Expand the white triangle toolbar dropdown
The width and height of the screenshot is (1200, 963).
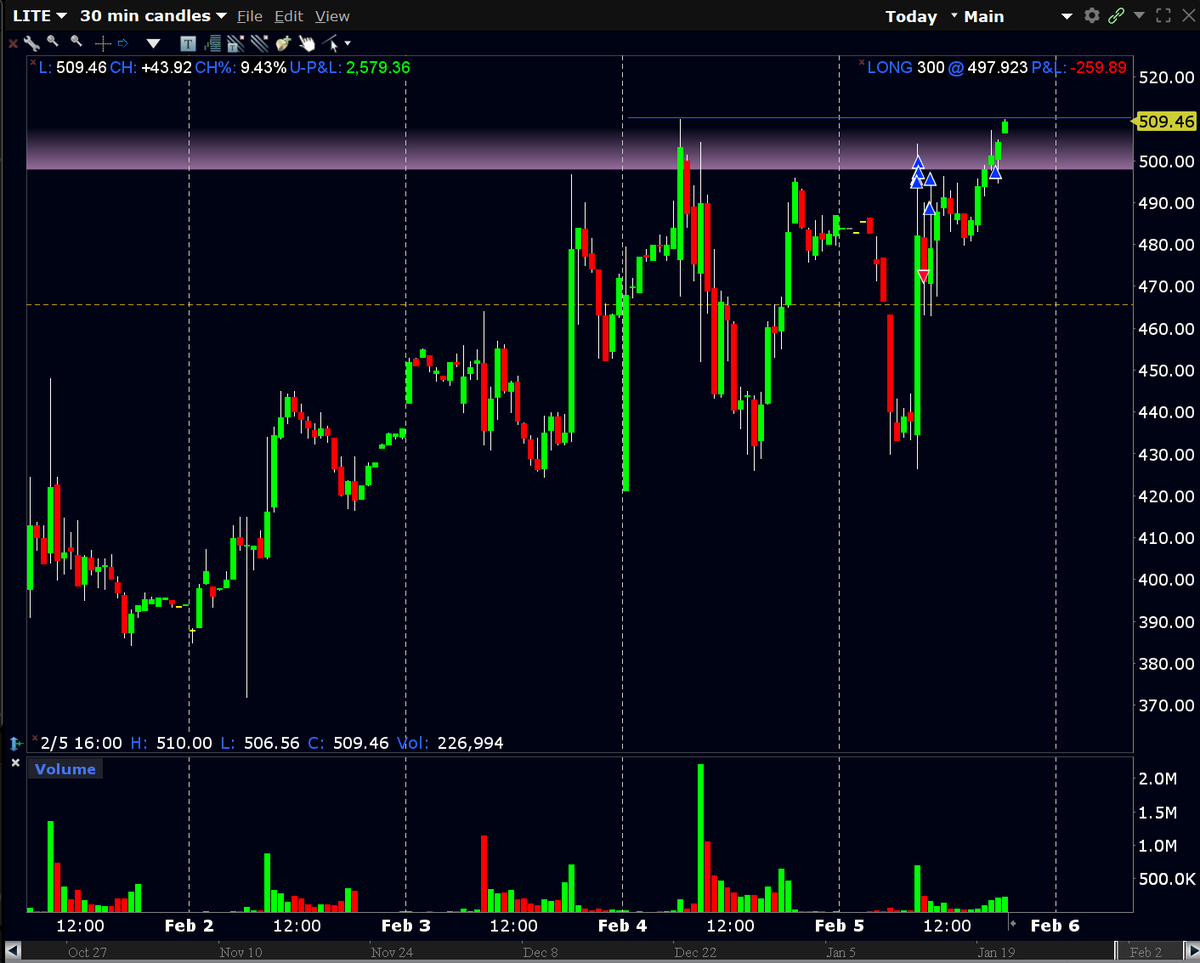pyautogui.click(x=153, y=44)
